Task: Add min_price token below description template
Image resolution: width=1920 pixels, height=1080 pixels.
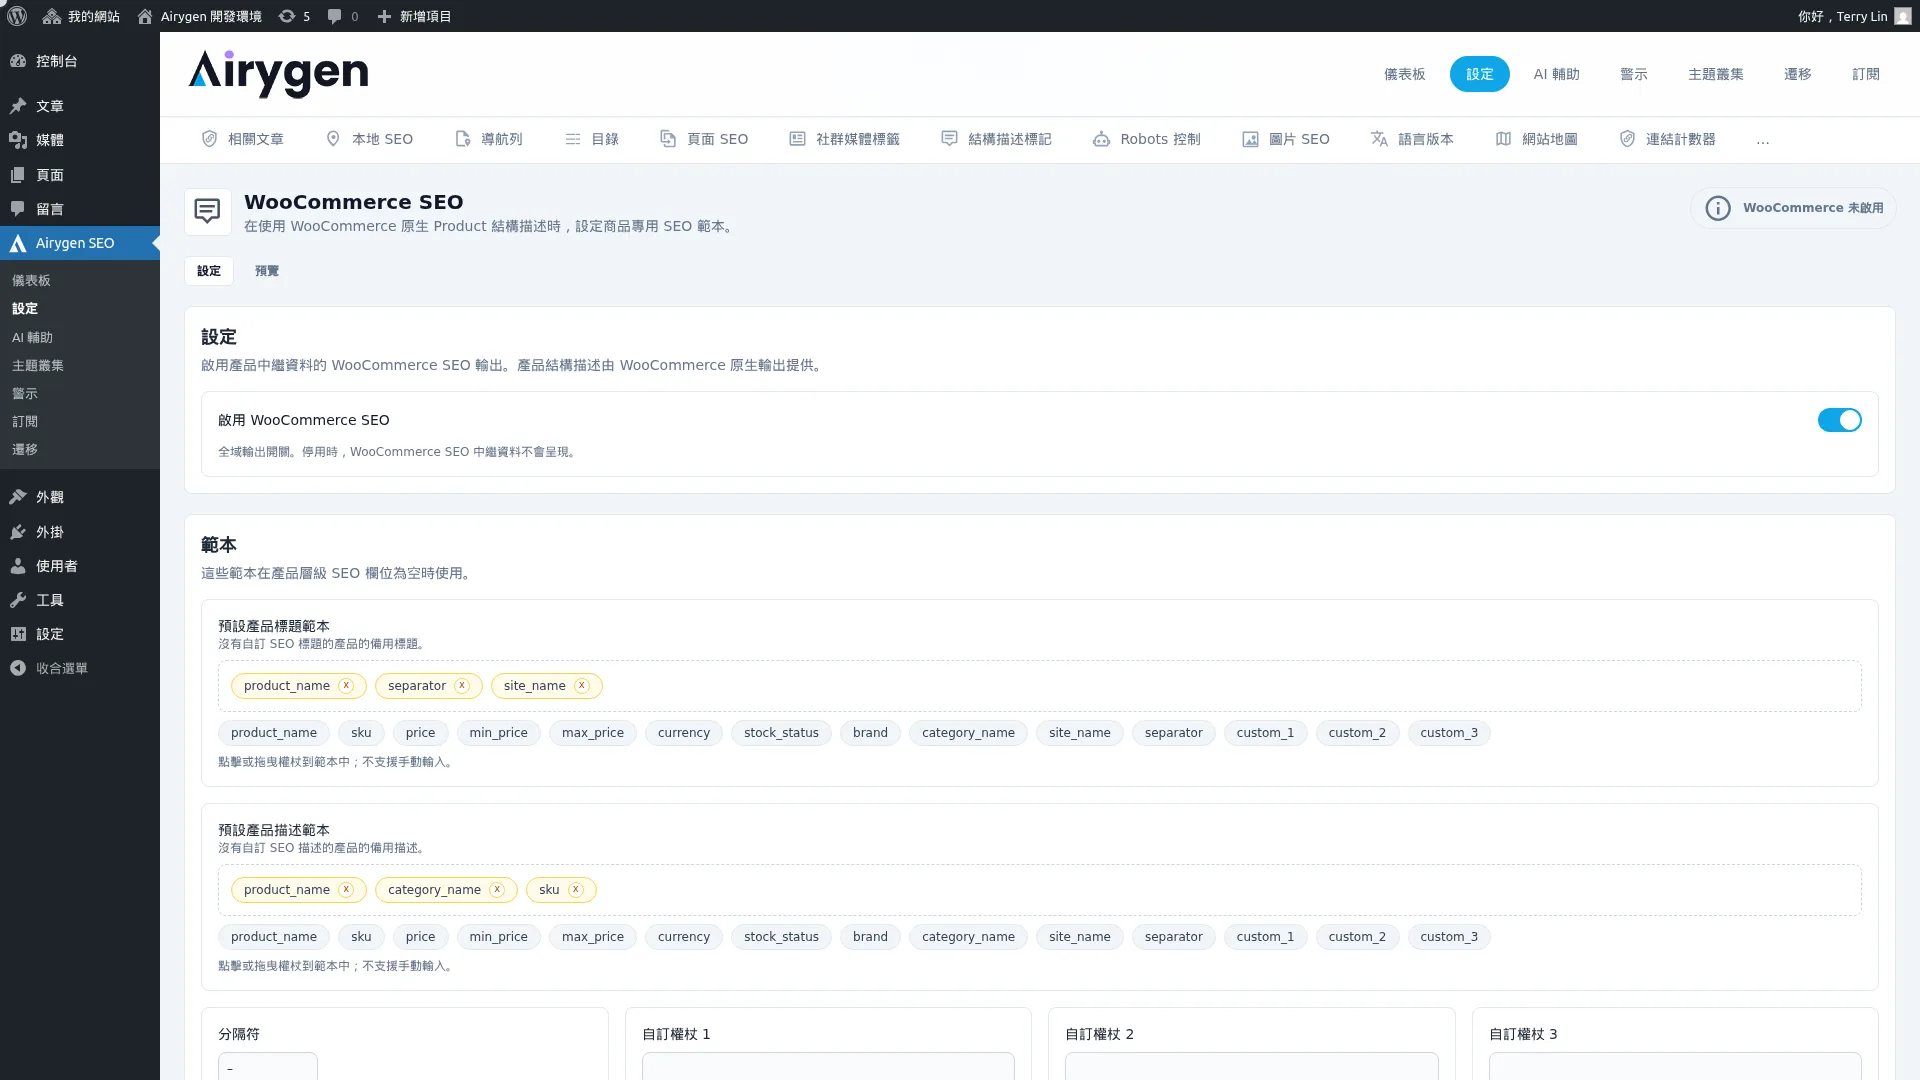Action: point(498,937)
